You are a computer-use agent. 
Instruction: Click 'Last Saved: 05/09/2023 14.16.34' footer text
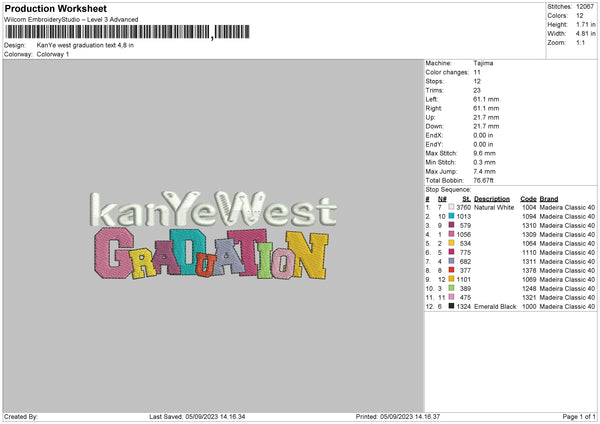(197, 416)
